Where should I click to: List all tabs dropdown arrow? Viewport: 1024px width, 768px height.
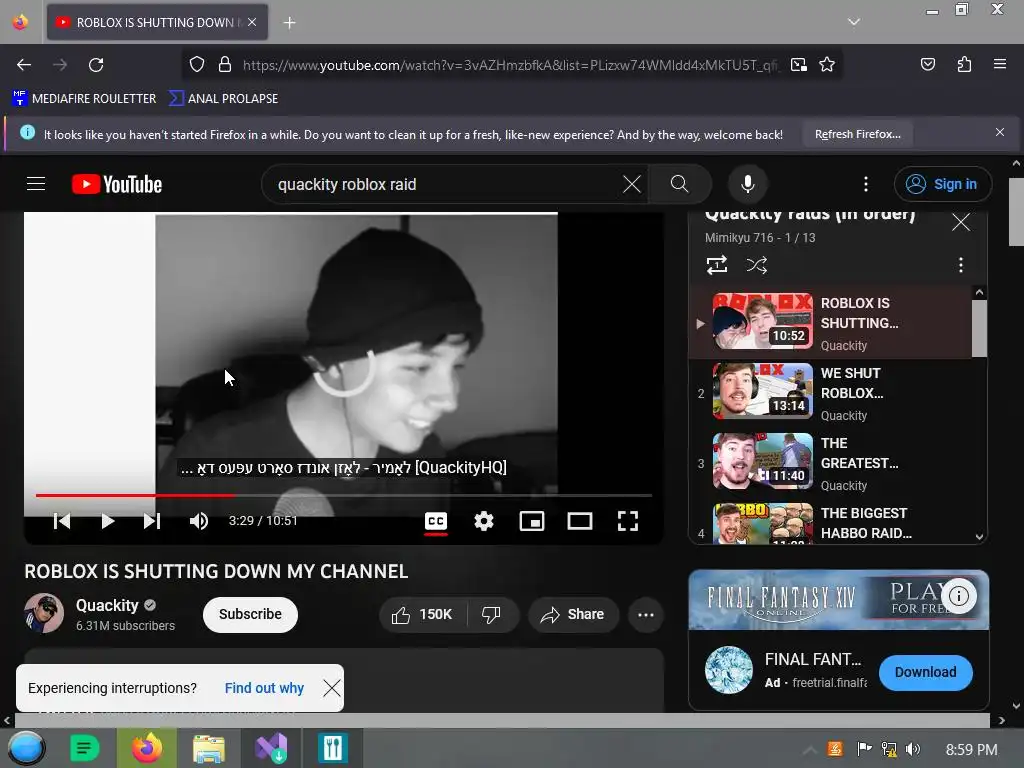(854, 22)
